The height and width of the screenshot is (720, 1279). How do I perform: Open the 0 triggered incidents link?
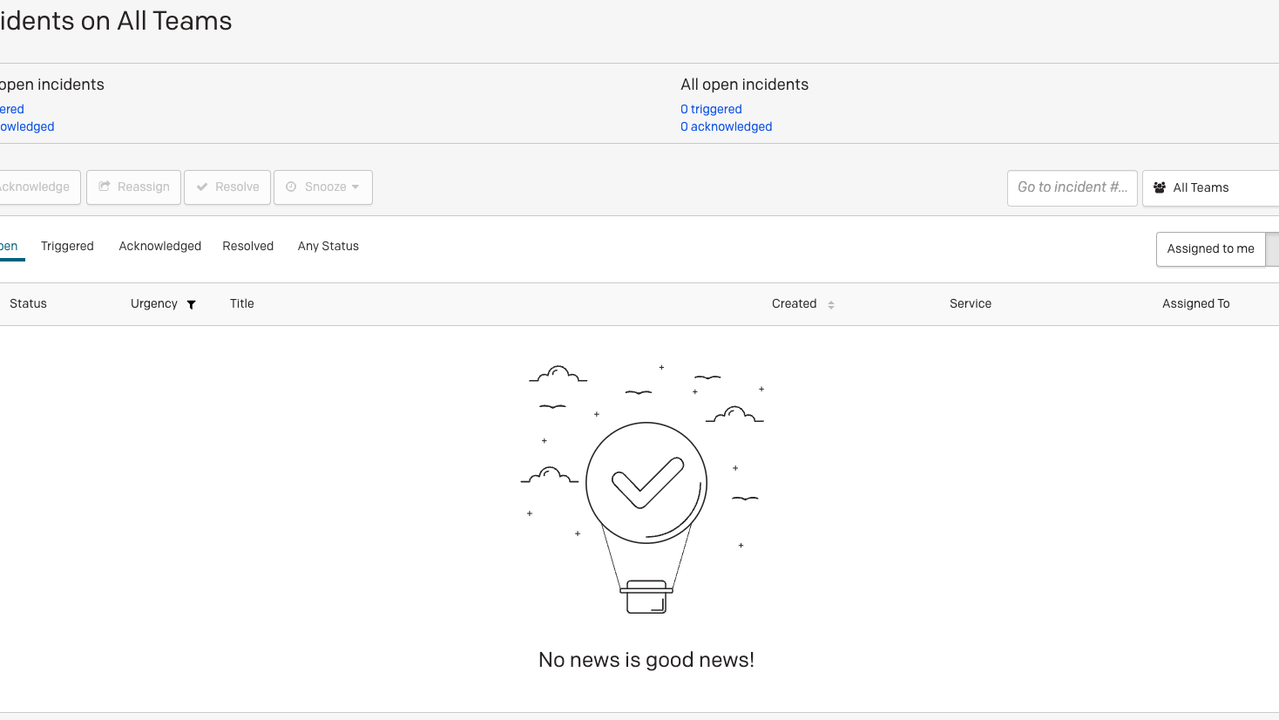coord(711,110)
